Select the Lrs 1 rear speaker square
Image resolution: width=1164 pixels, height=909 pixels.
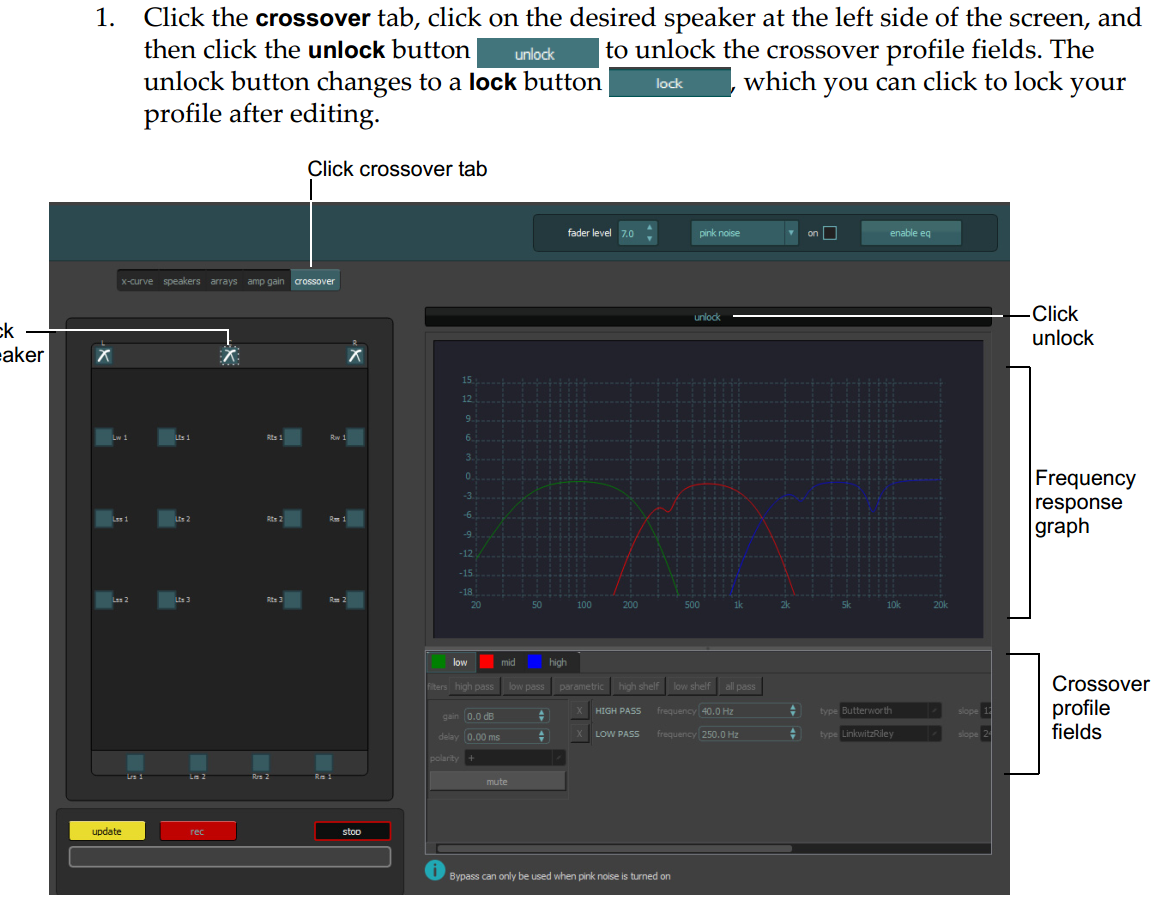pos(135,763)
